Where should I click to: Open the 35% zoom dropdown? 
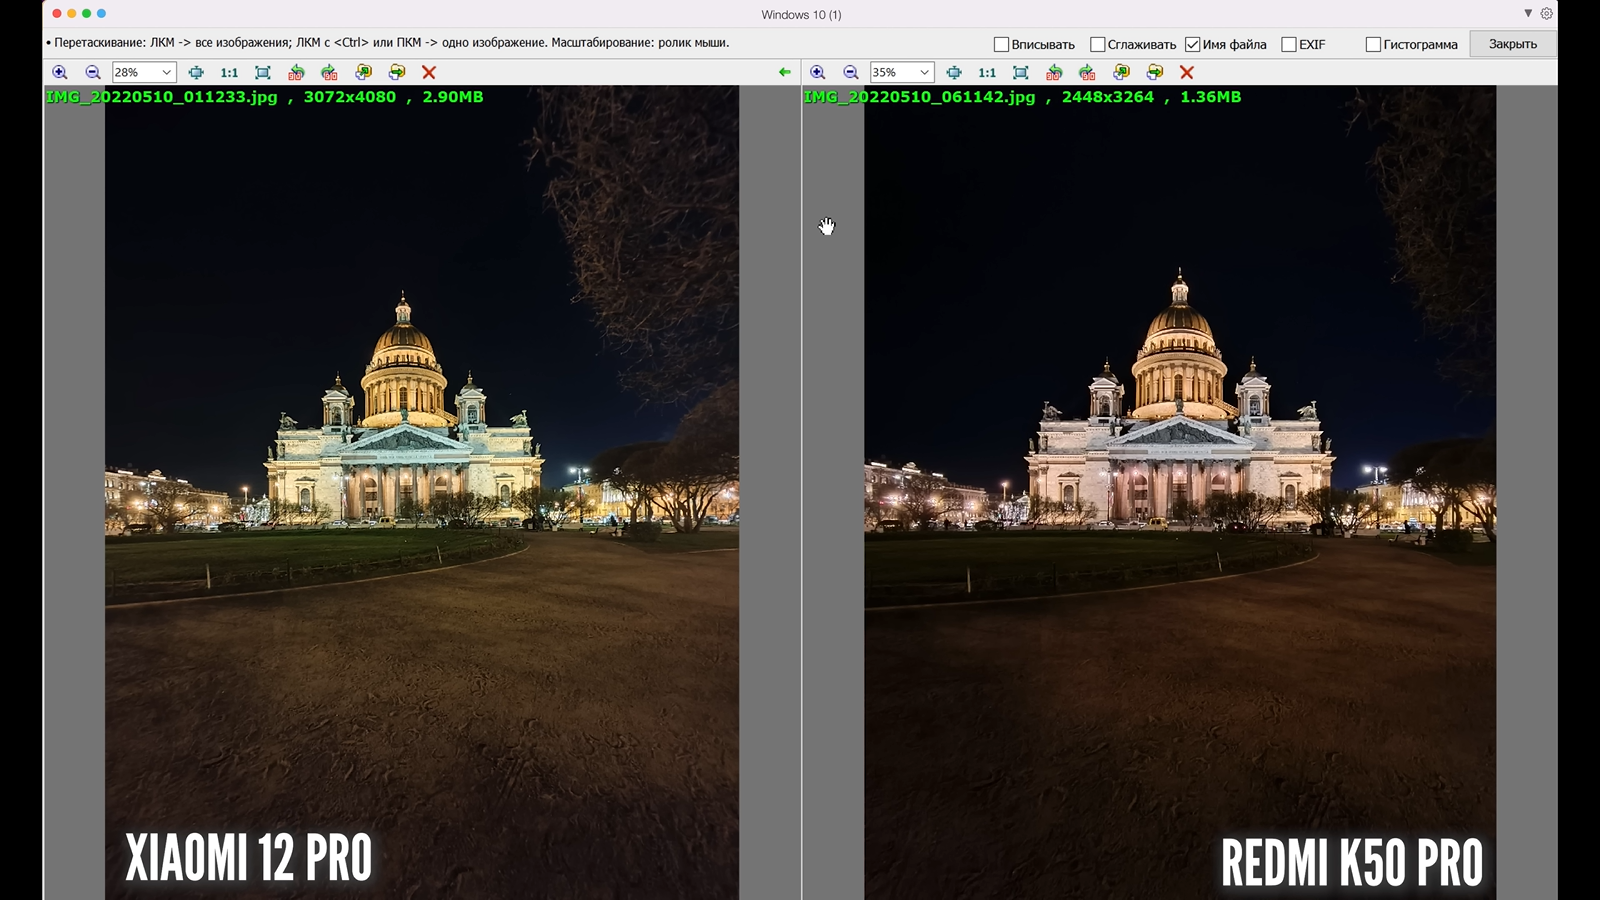(924, 72)
